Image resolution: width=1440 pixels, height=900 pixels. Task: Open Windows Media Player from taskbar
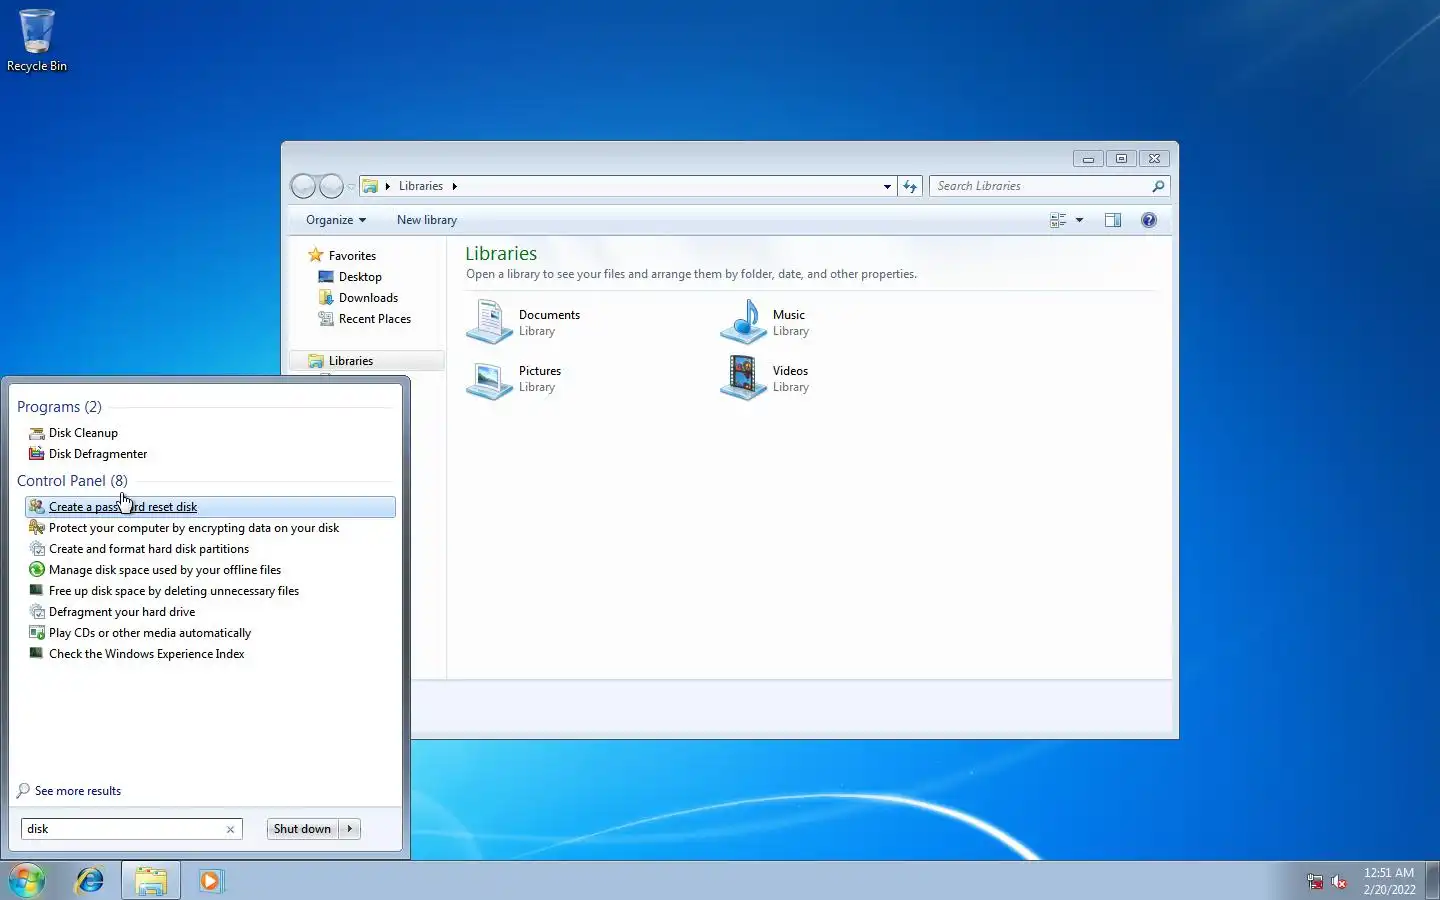click(211, 881)
